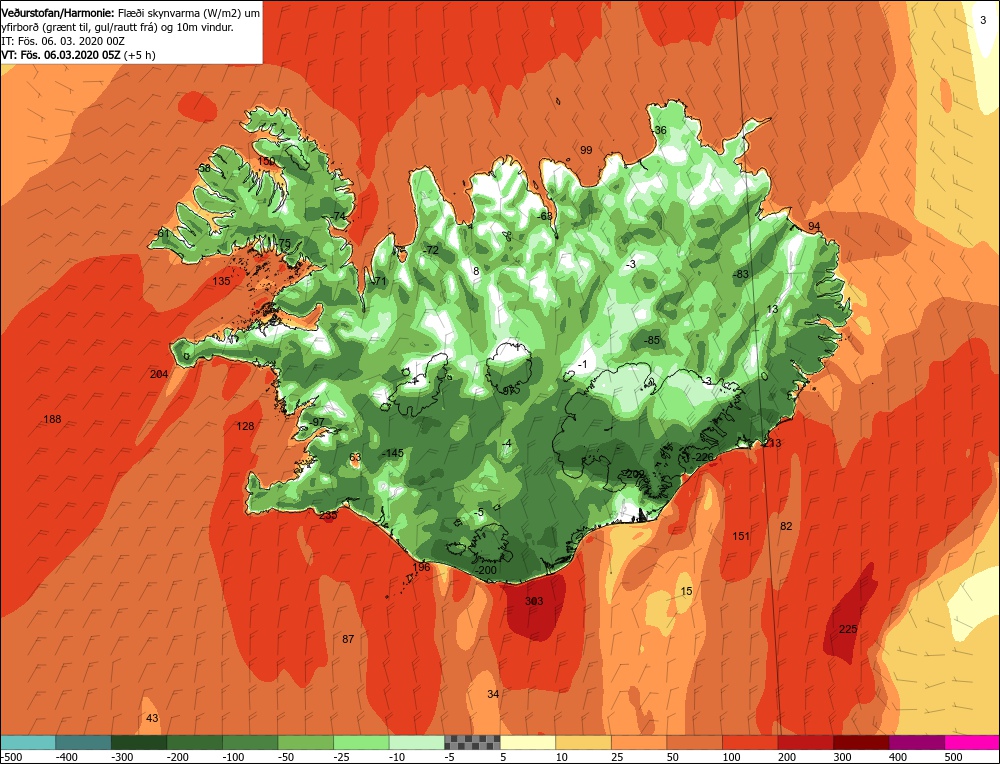Click the map value 235 on the southwest coast
The height and width of the screenshot is (764, 1000).
[x=328, y=515]
